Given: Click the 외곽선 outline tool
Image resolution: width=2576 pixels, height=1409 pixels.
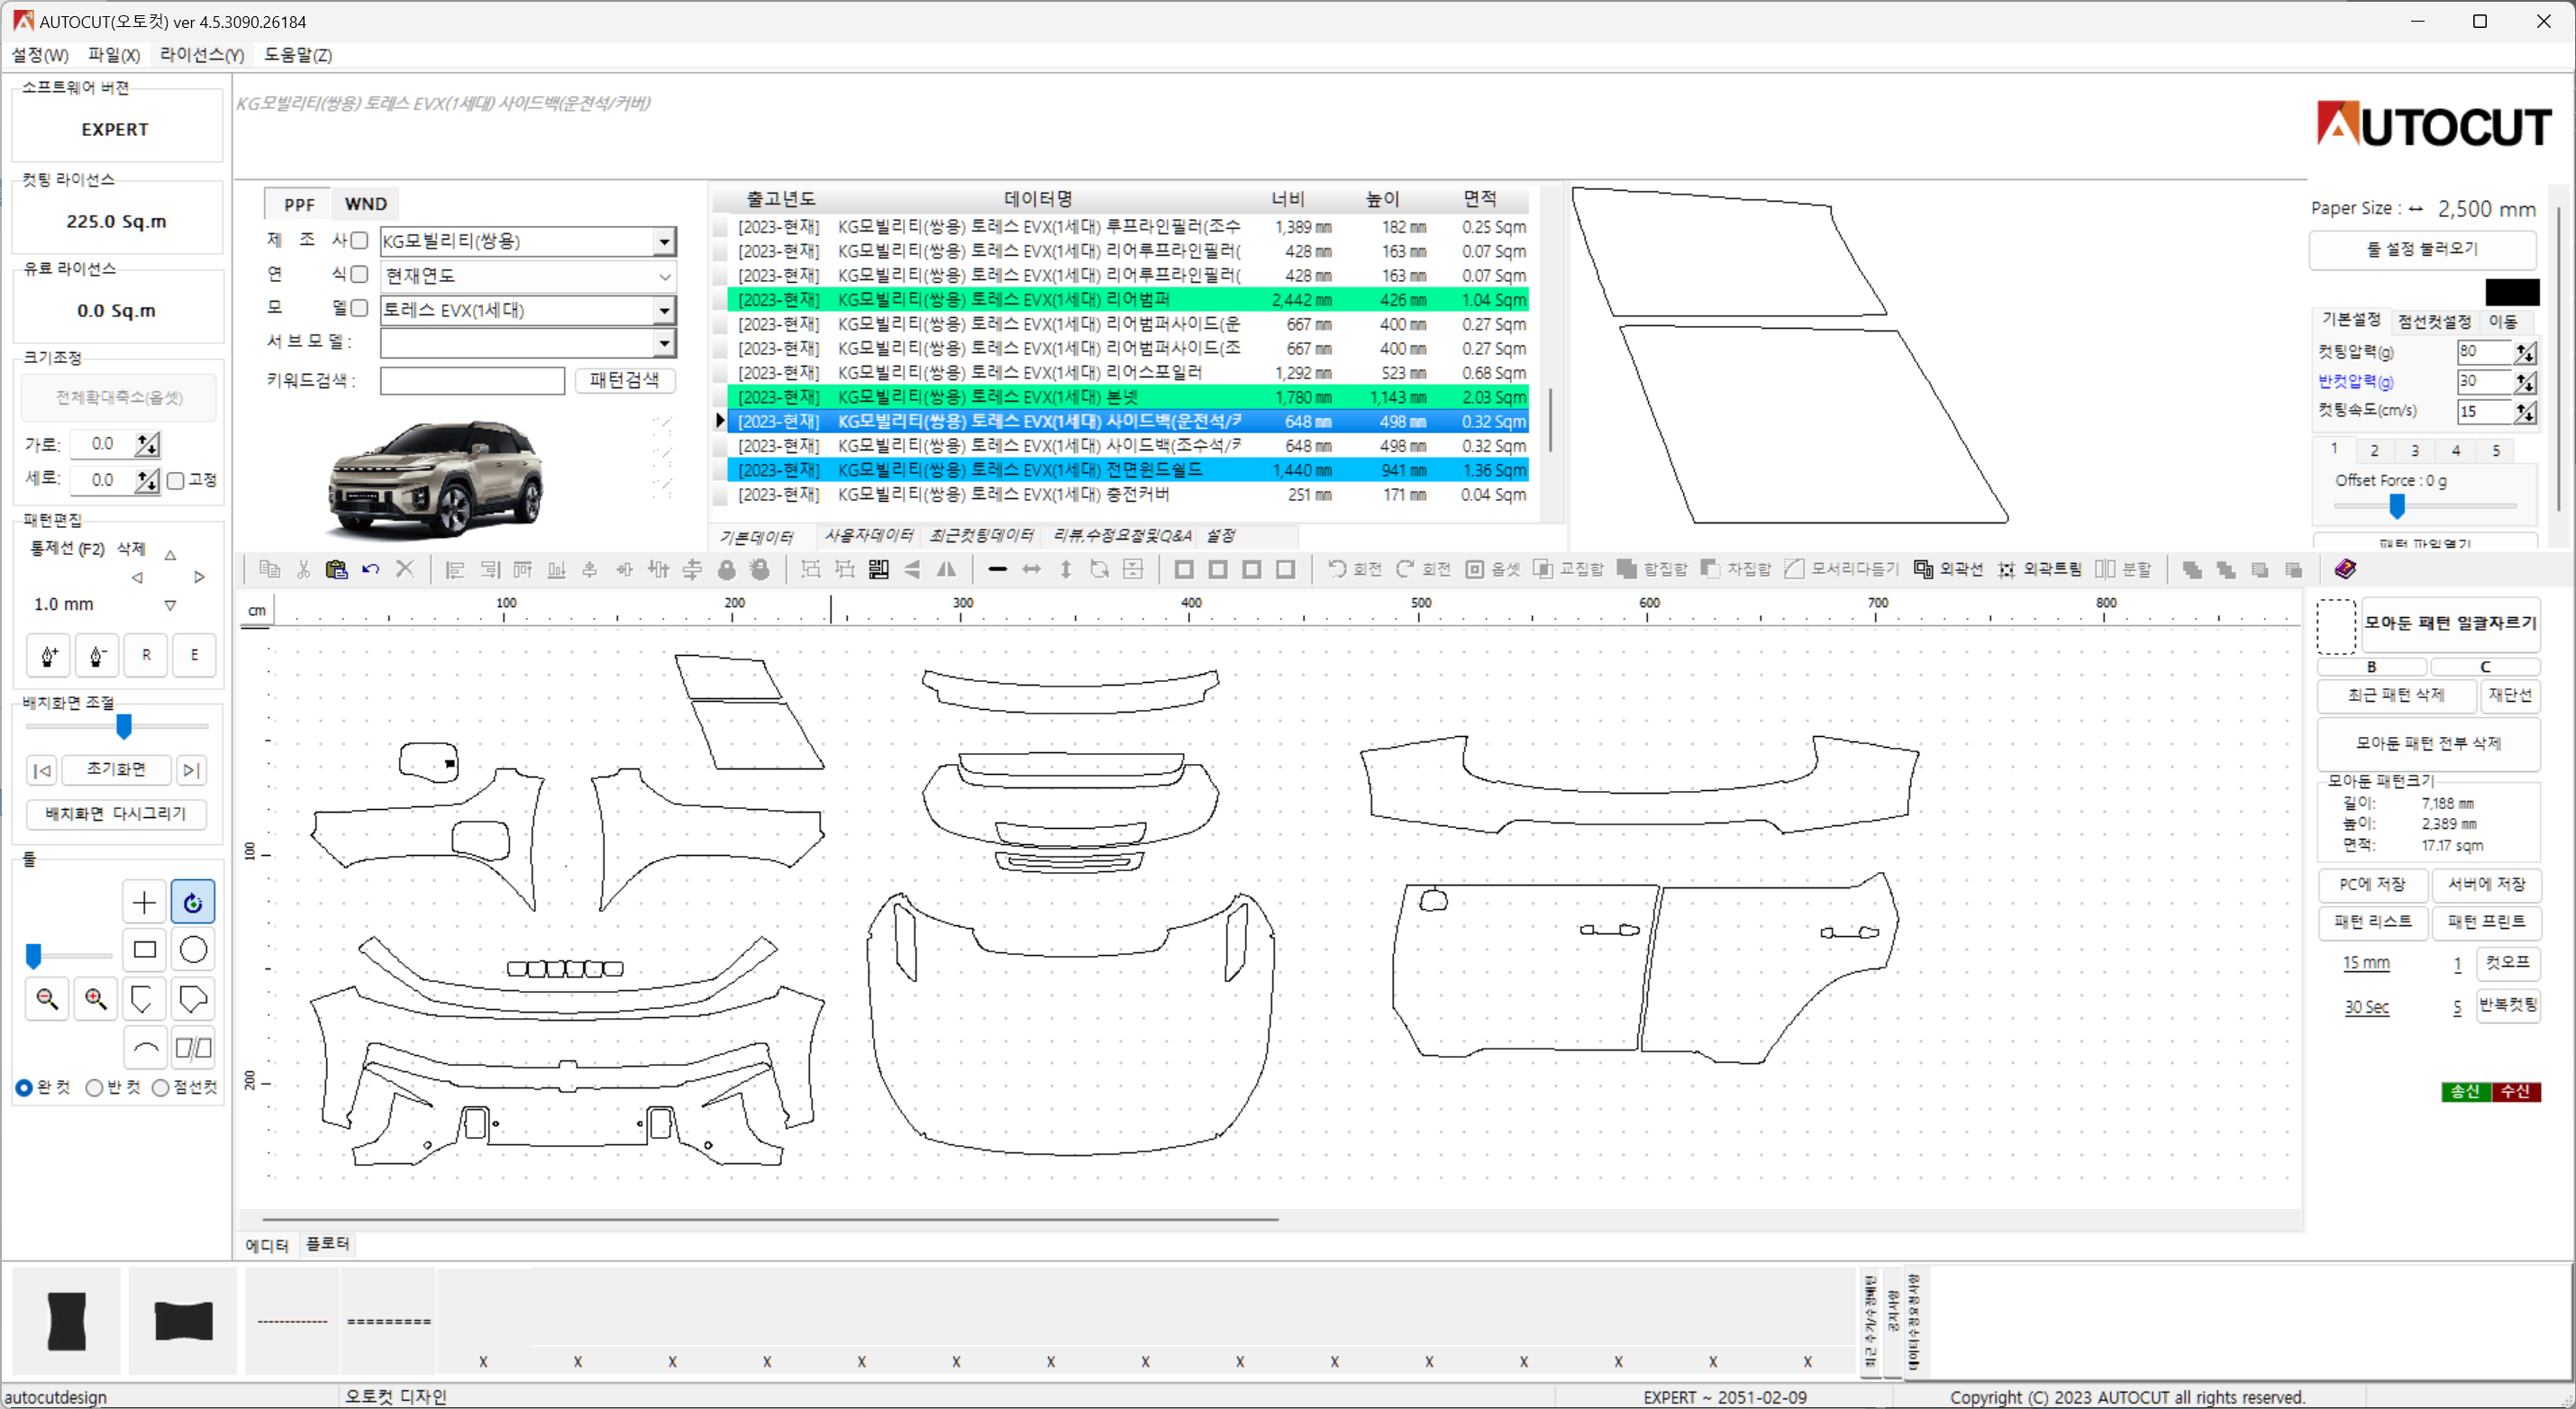Looking at the screenshot, I should (1948, 569).
